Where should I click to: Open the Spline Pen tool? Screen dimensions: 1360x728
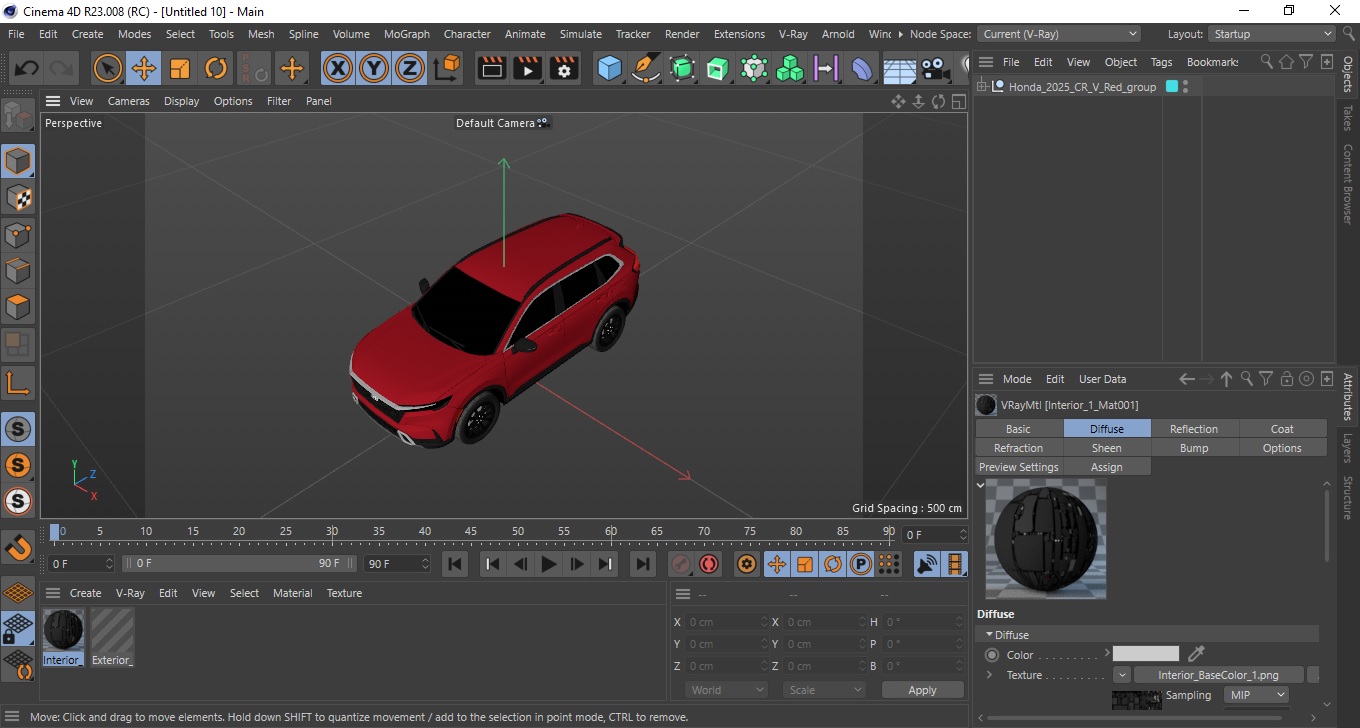646,69
